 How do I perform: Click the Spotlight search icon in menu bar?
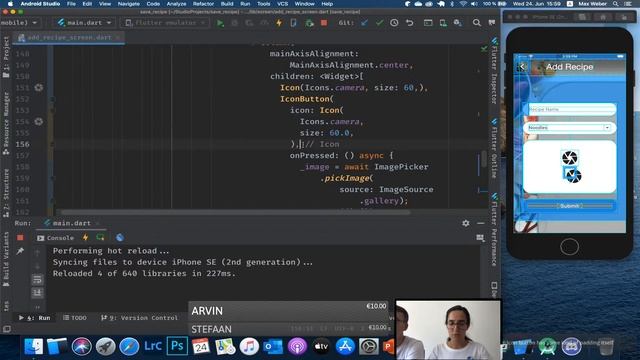615,4
